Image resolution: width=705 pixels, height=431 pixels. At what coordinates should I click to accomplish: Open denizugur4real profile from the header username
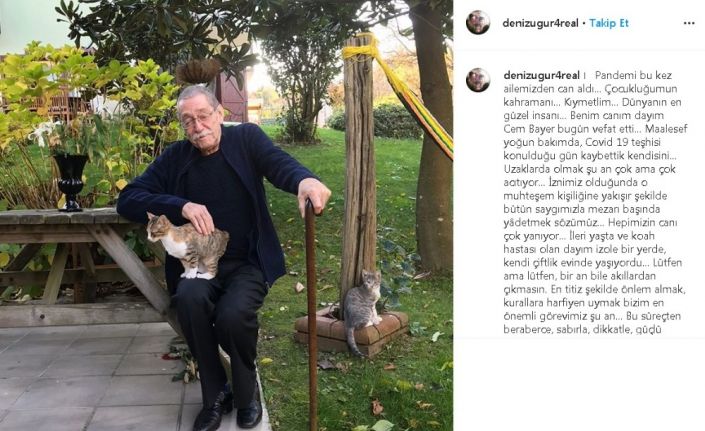[540, 23]
